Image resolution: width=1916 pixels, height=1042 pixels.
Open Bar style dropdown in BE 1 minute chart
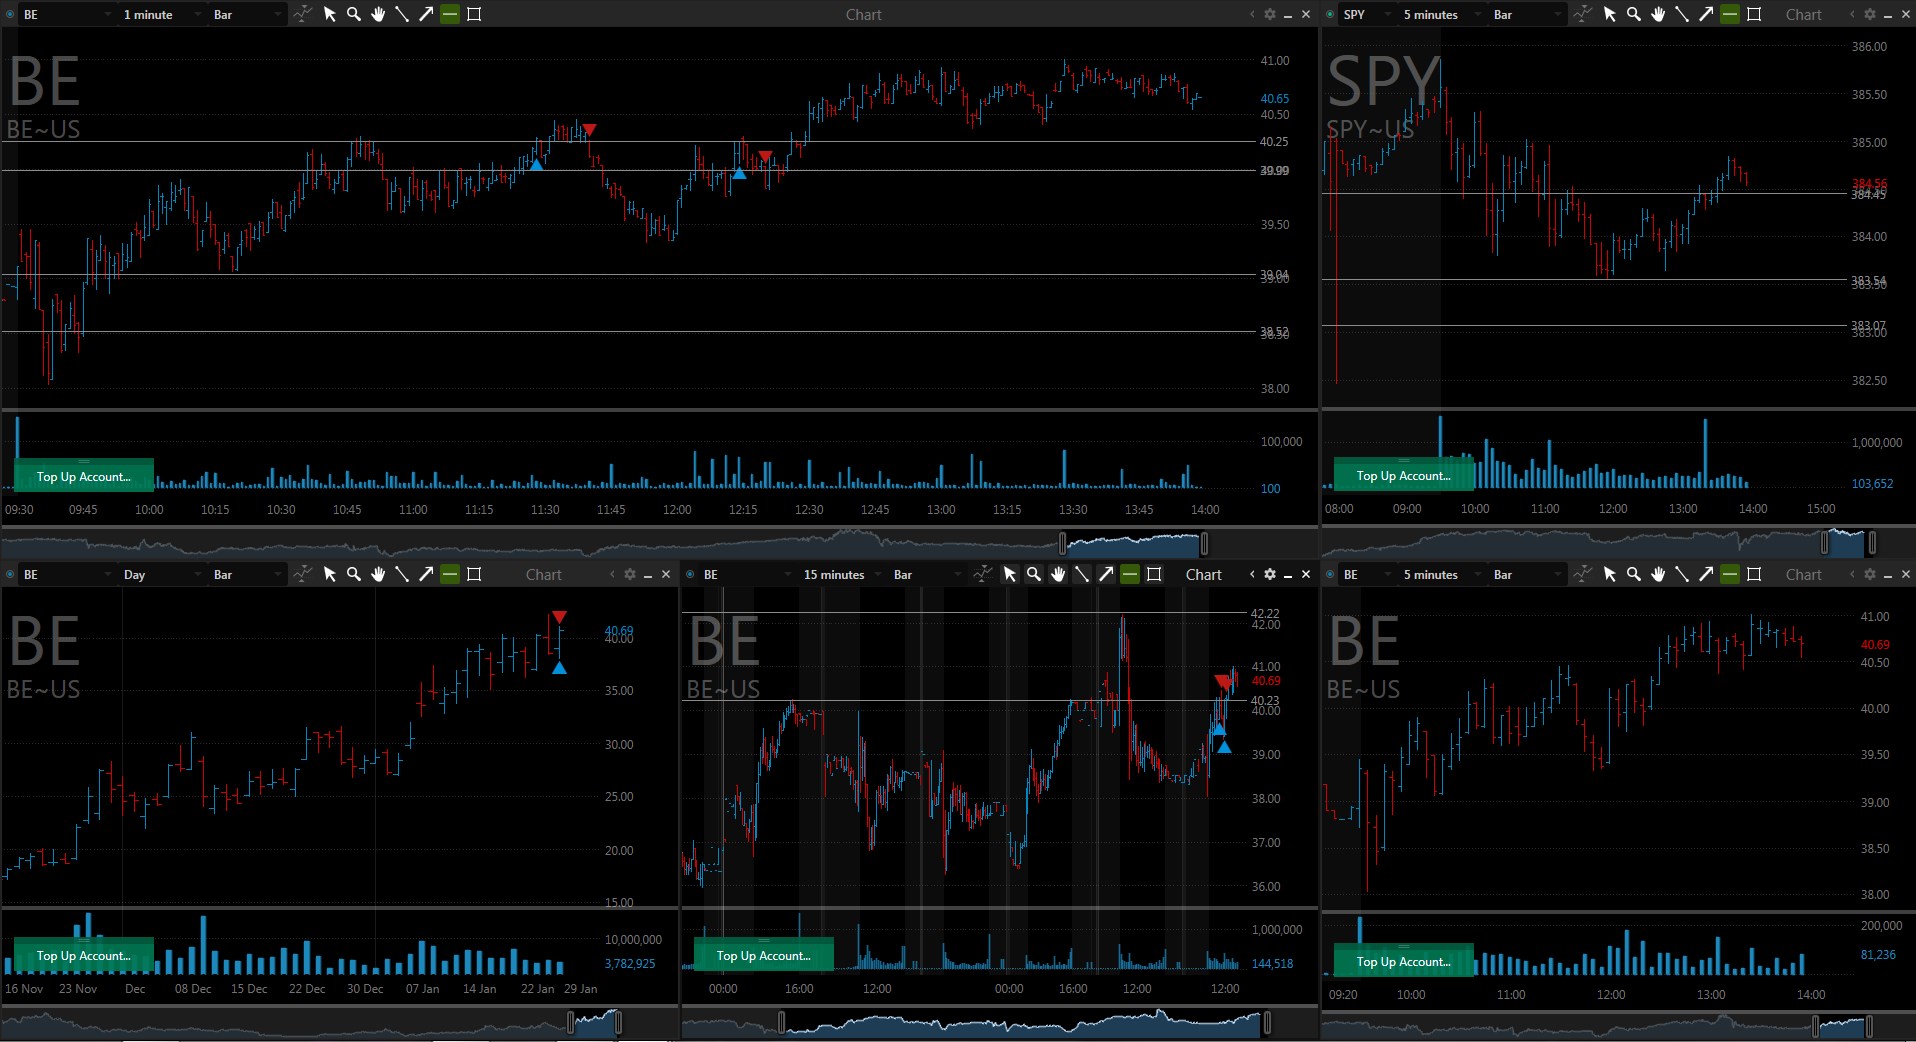point(247,14)
